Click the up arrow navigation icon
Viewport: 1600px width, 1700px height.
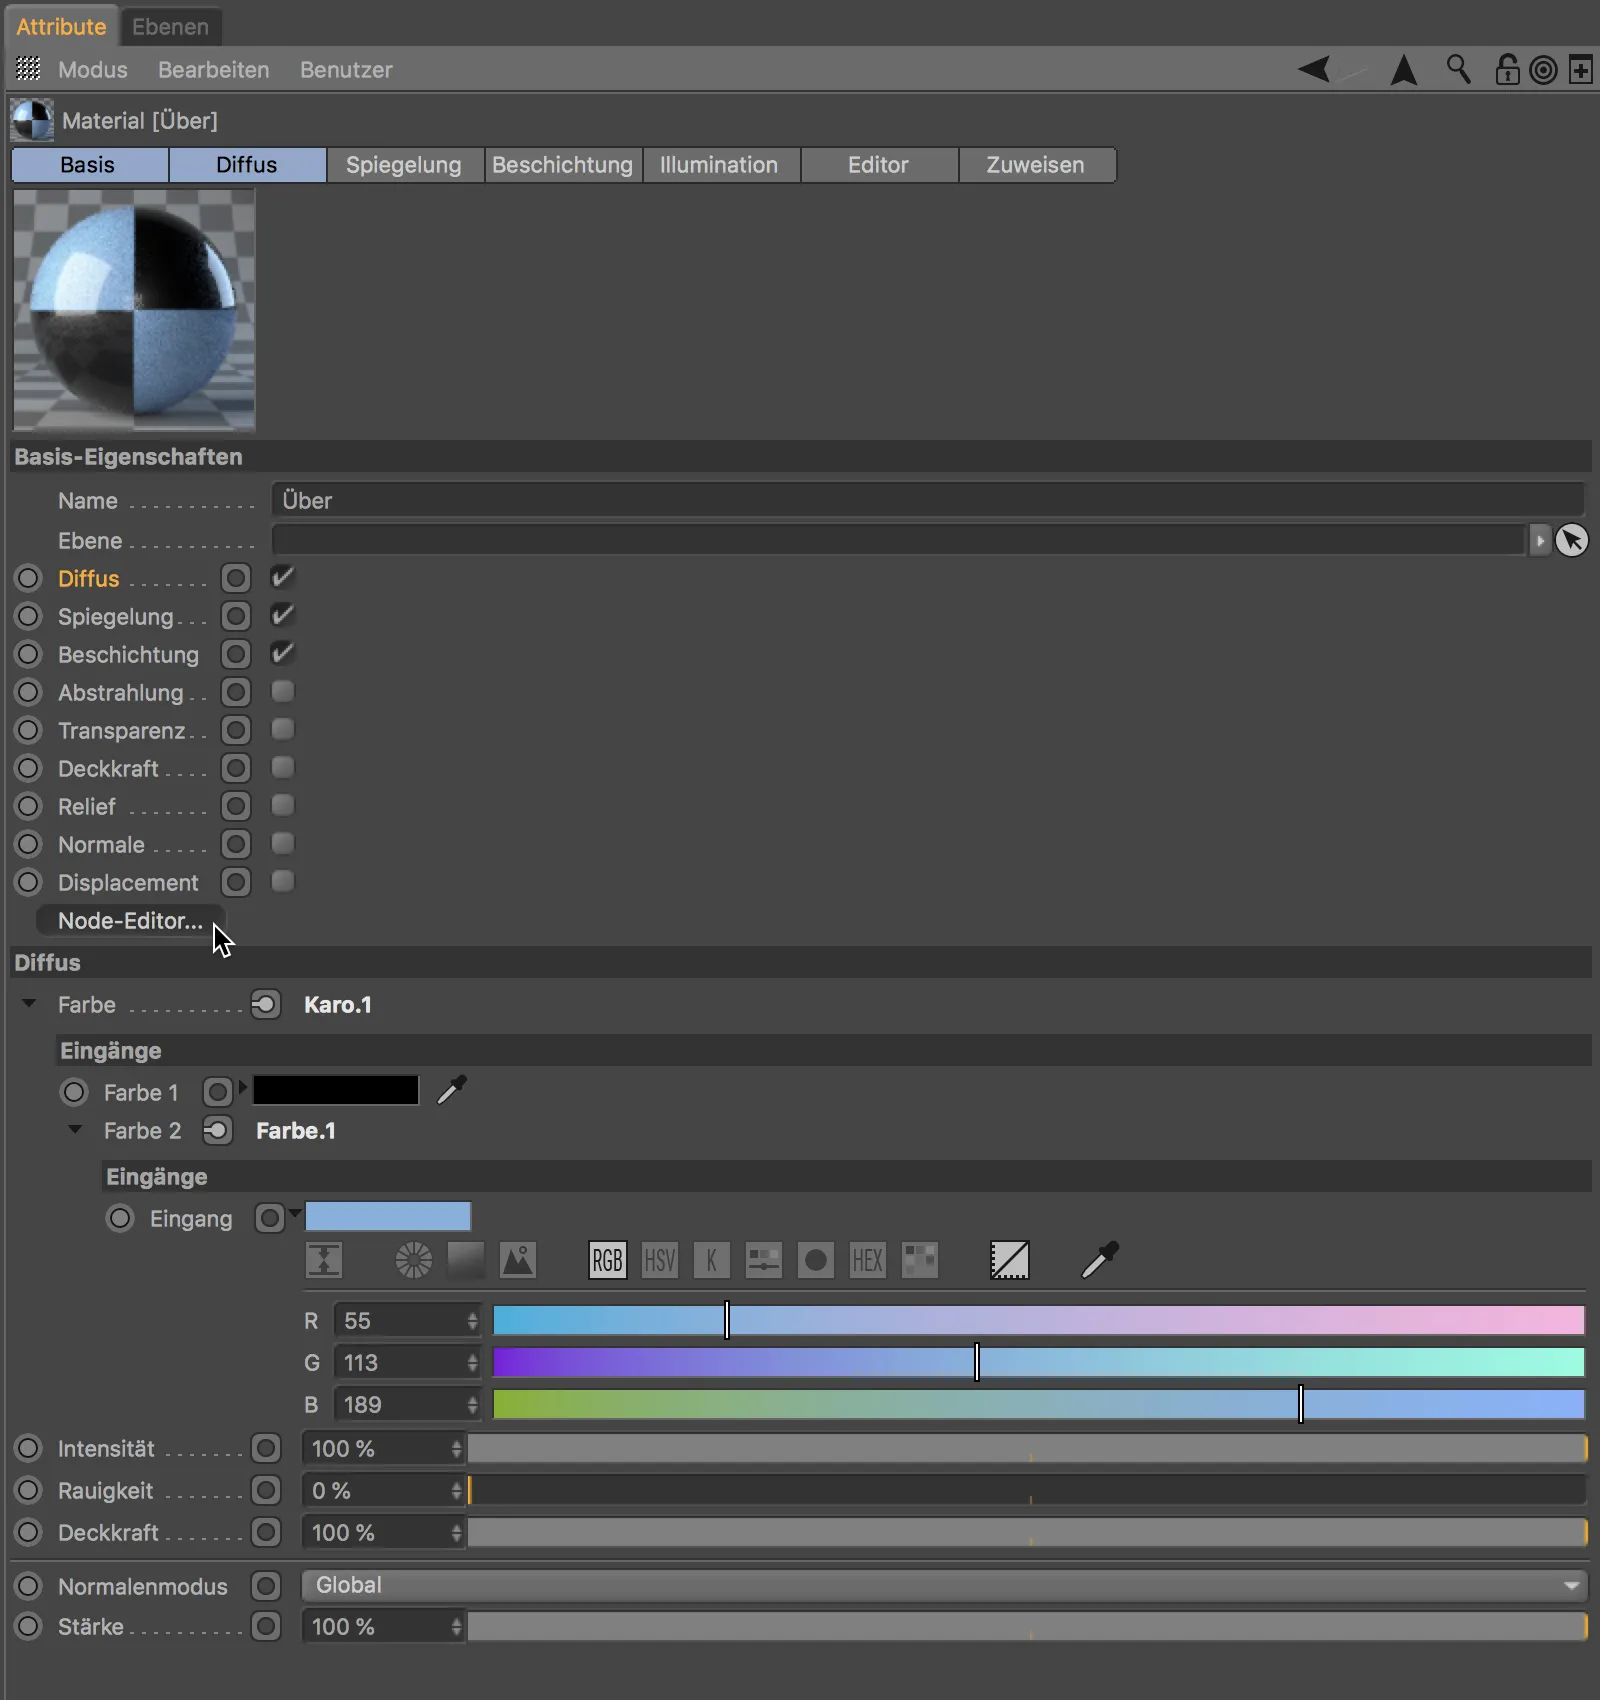tap(1404, 69)
